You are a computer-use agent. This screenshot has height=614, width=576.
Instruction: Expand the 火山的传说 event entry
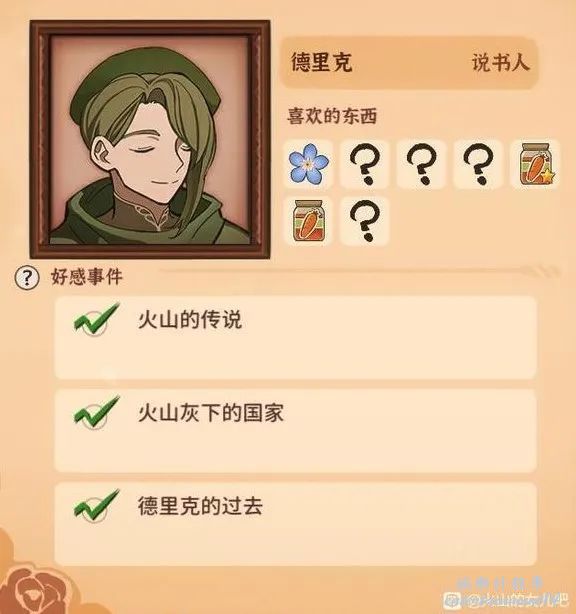click(296, 338)
